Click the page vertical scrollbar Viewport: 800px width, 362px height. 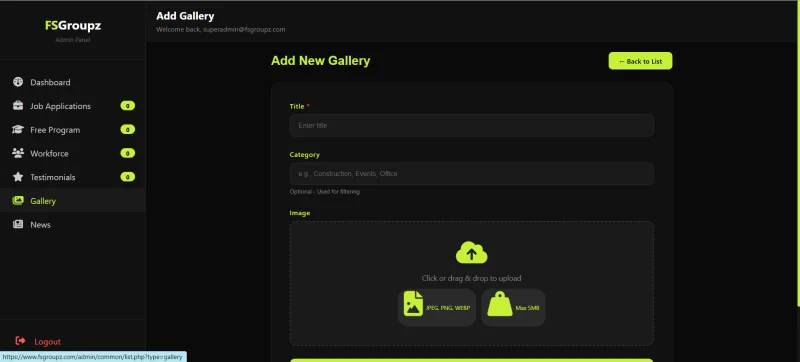(x=798, y=153)
